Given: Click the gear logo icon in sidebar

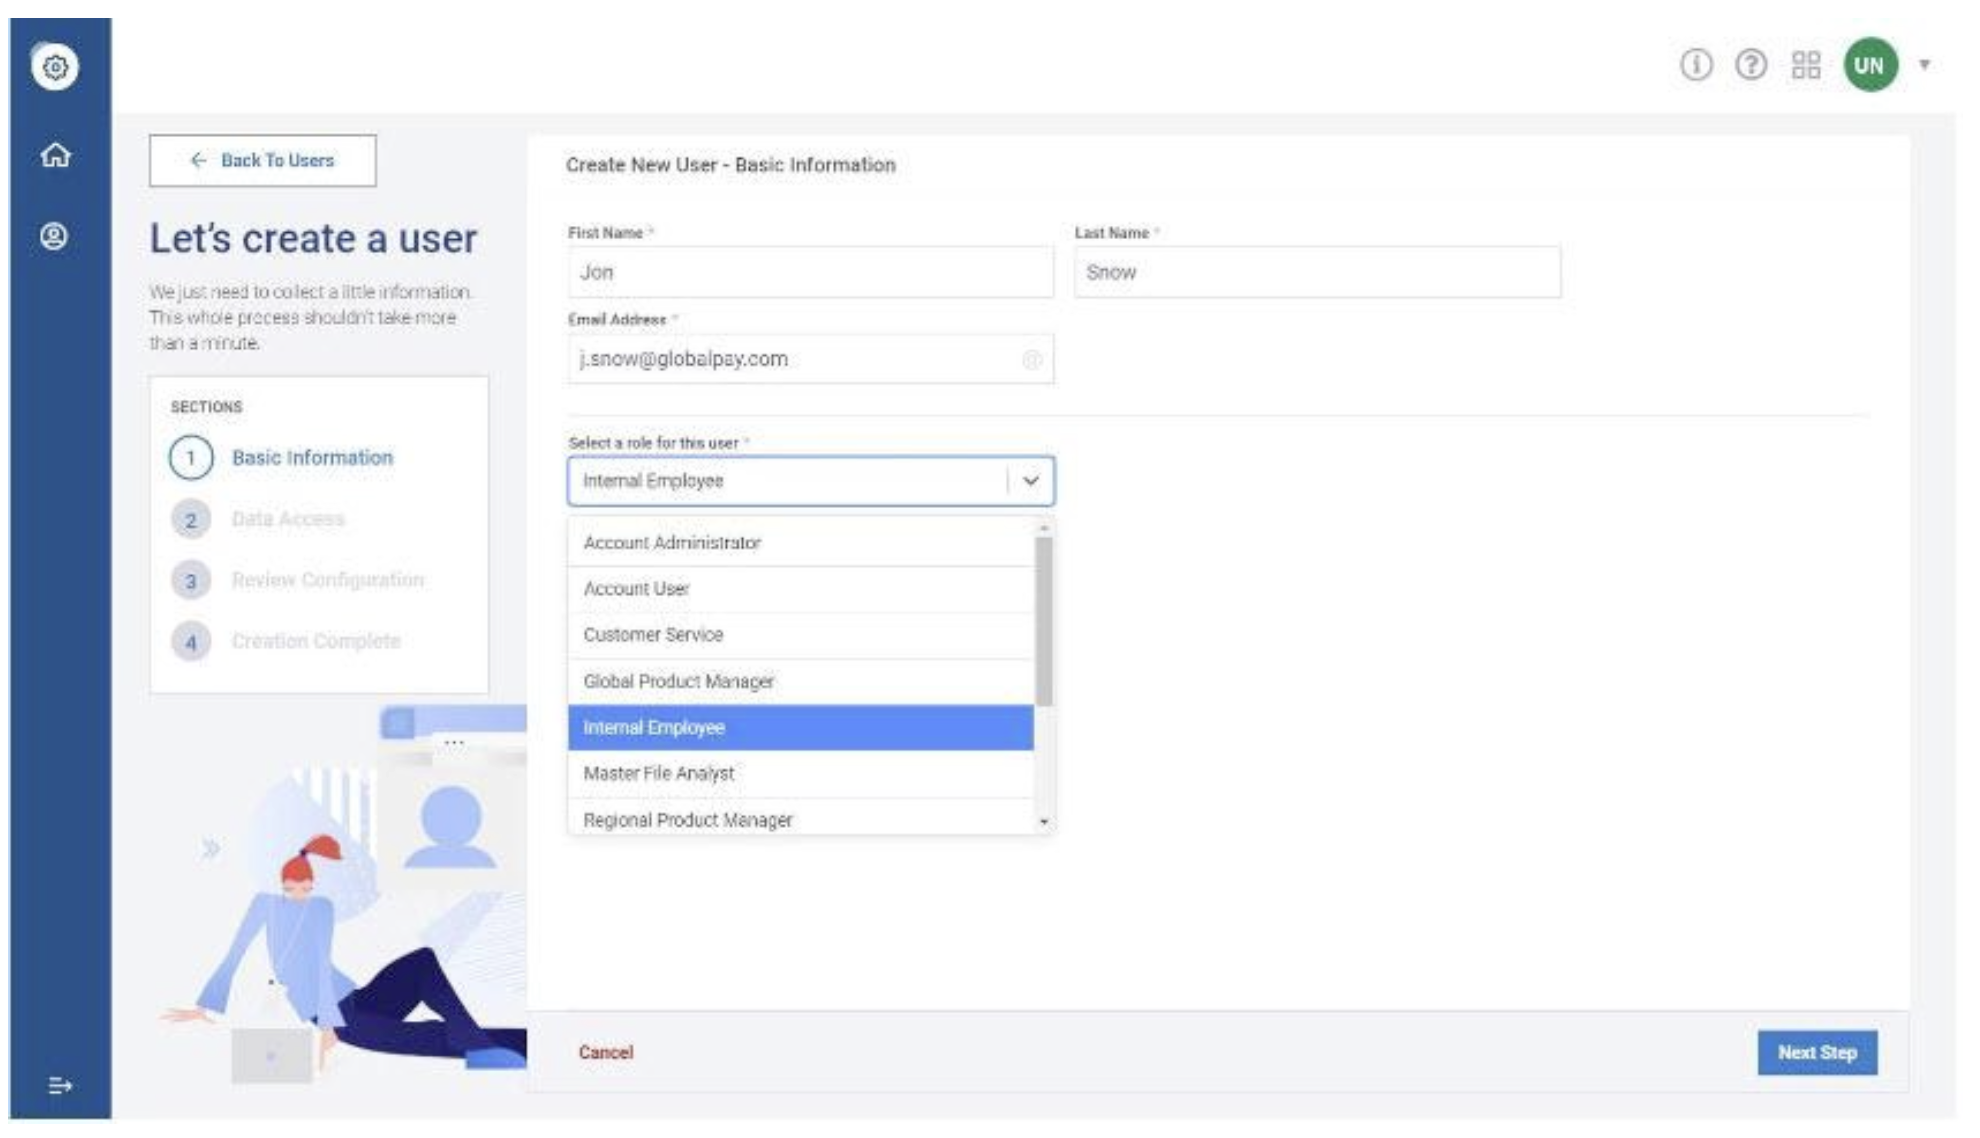Looking at the screenshot, I should click(55, 67).
